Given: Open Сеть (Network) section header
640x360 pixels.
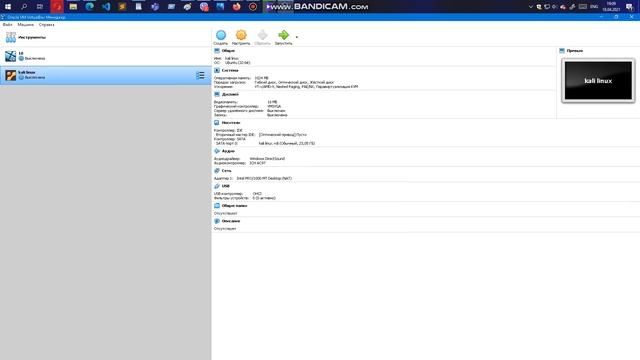Looking at the screenshot, I should 227,171.
